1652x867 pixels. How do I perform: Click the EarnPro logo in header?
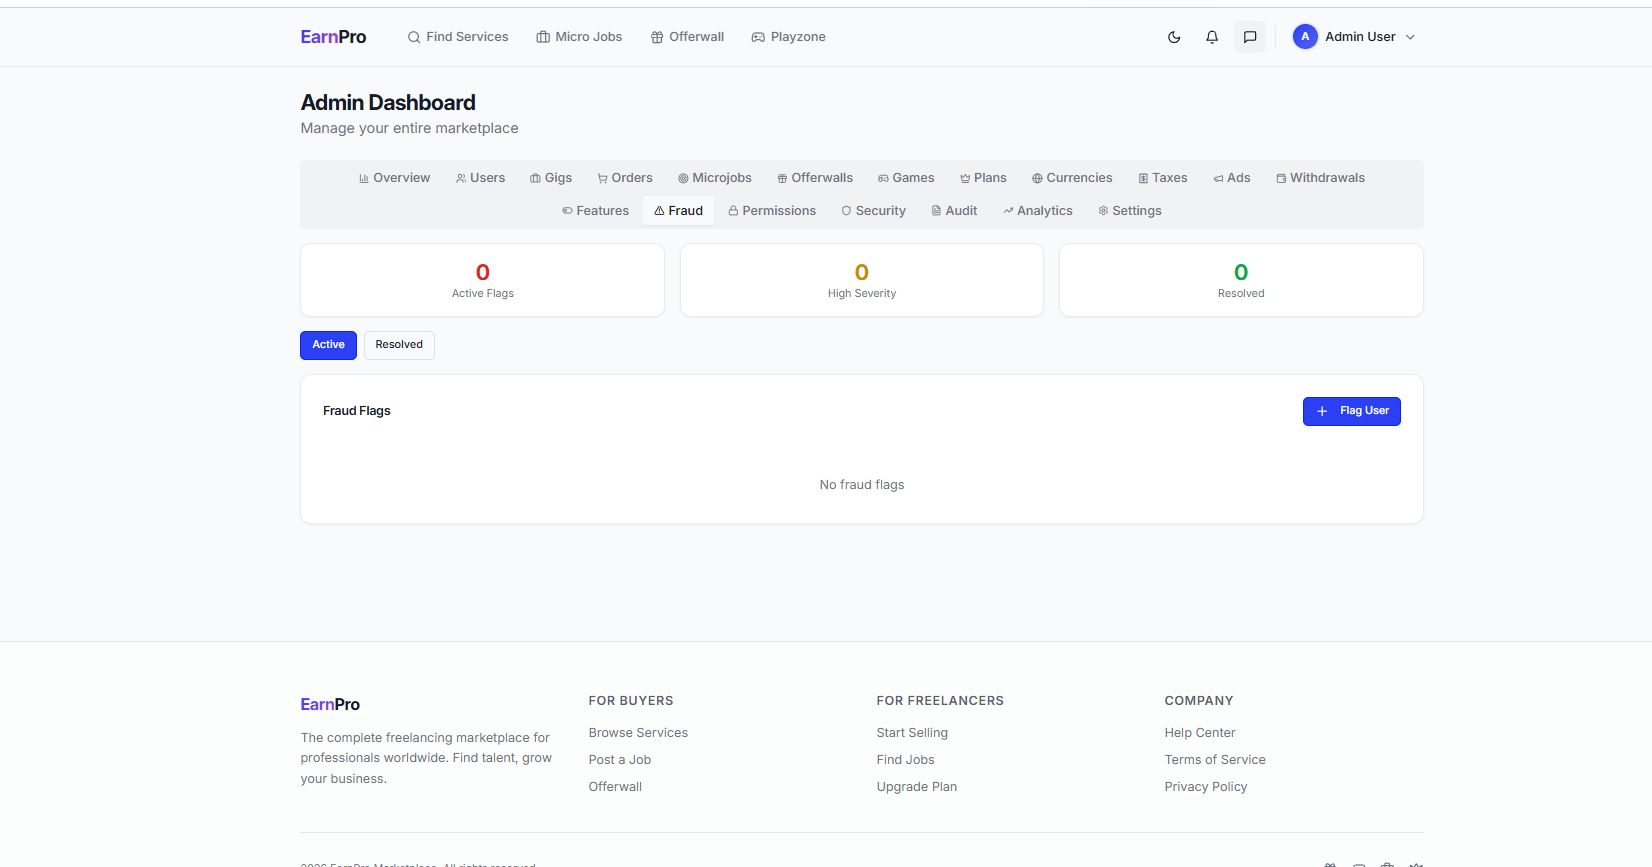(333, 37)
